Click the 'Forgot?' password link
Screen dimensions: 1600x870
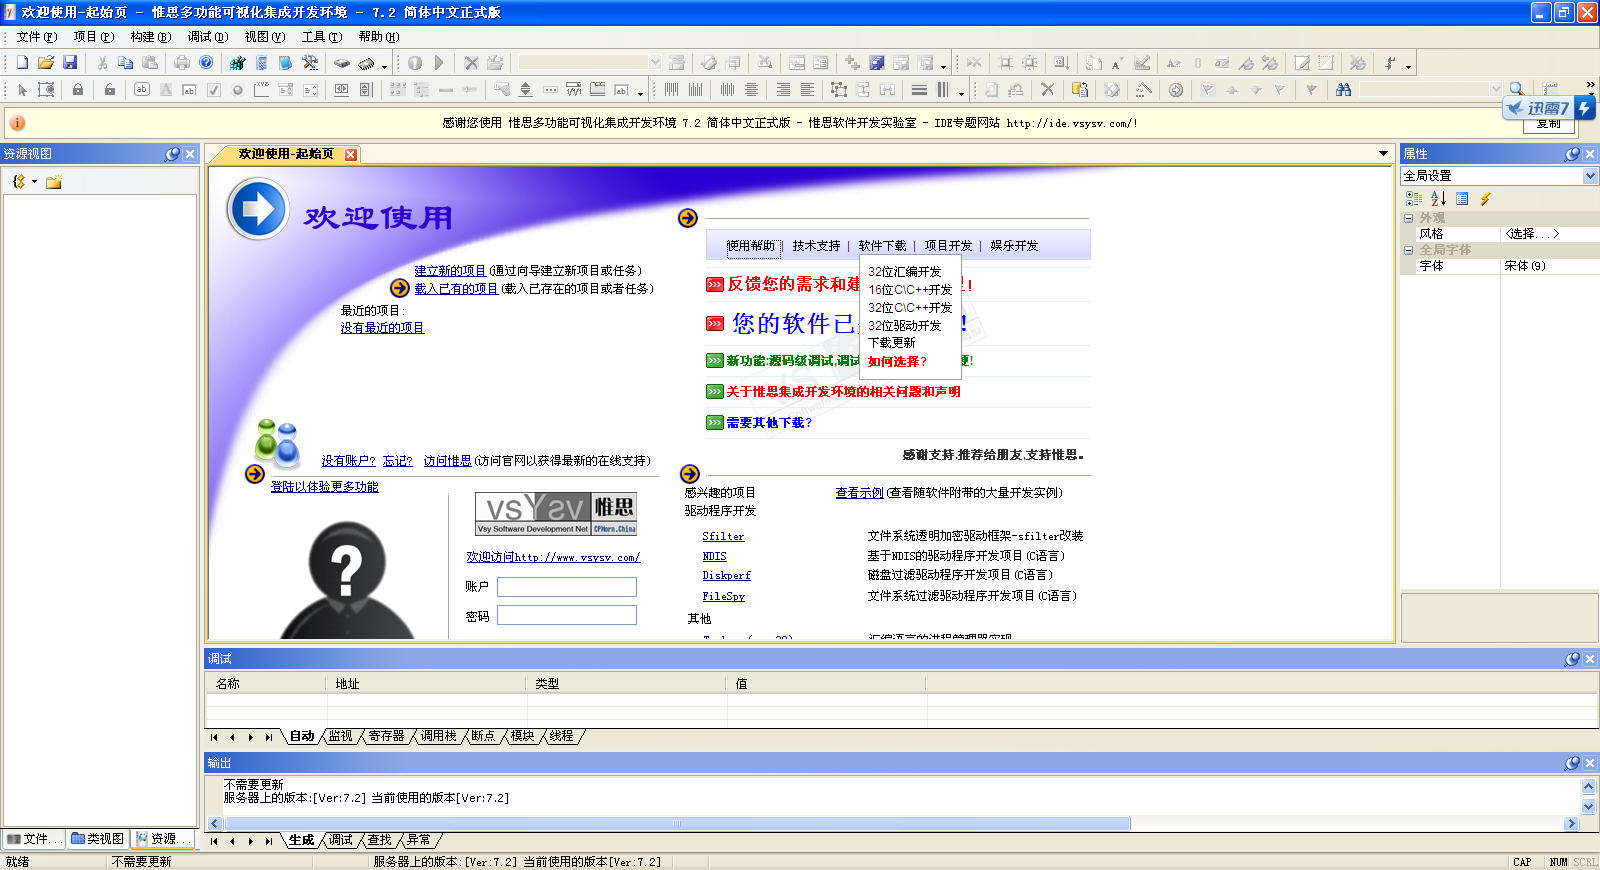[397, 461]
